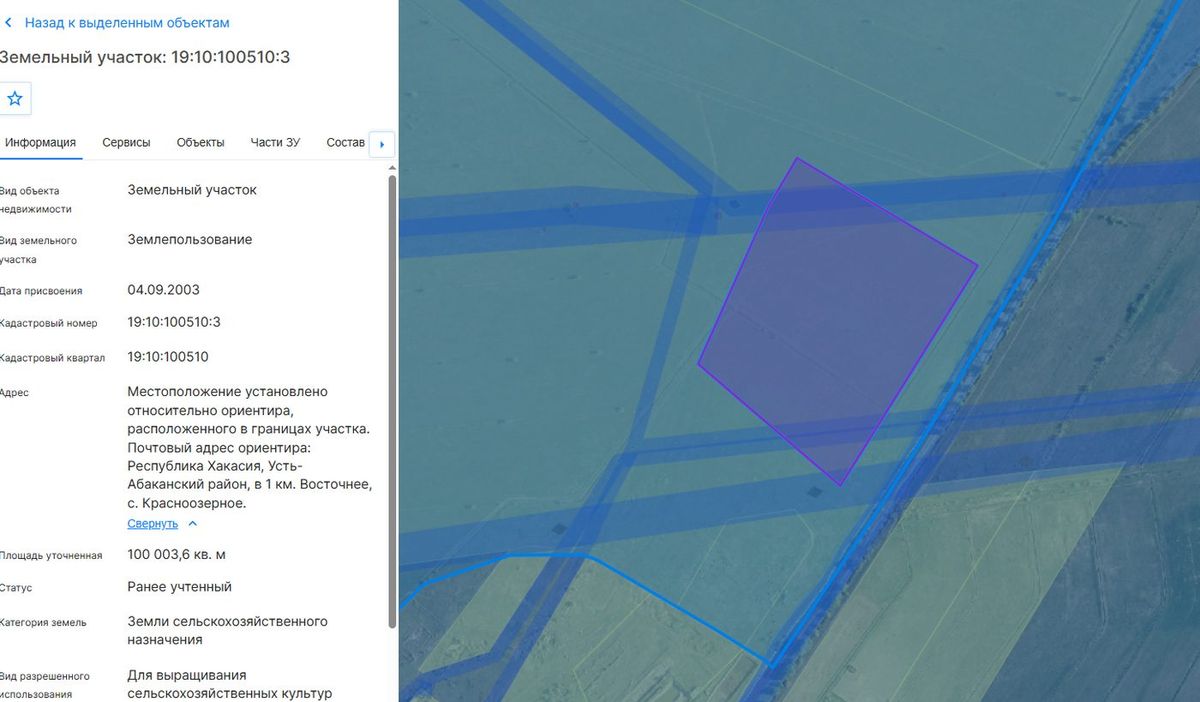Open the Объекты tab
The width and height of the screenshot is (1200, 702).
click(x=200, y=143)
